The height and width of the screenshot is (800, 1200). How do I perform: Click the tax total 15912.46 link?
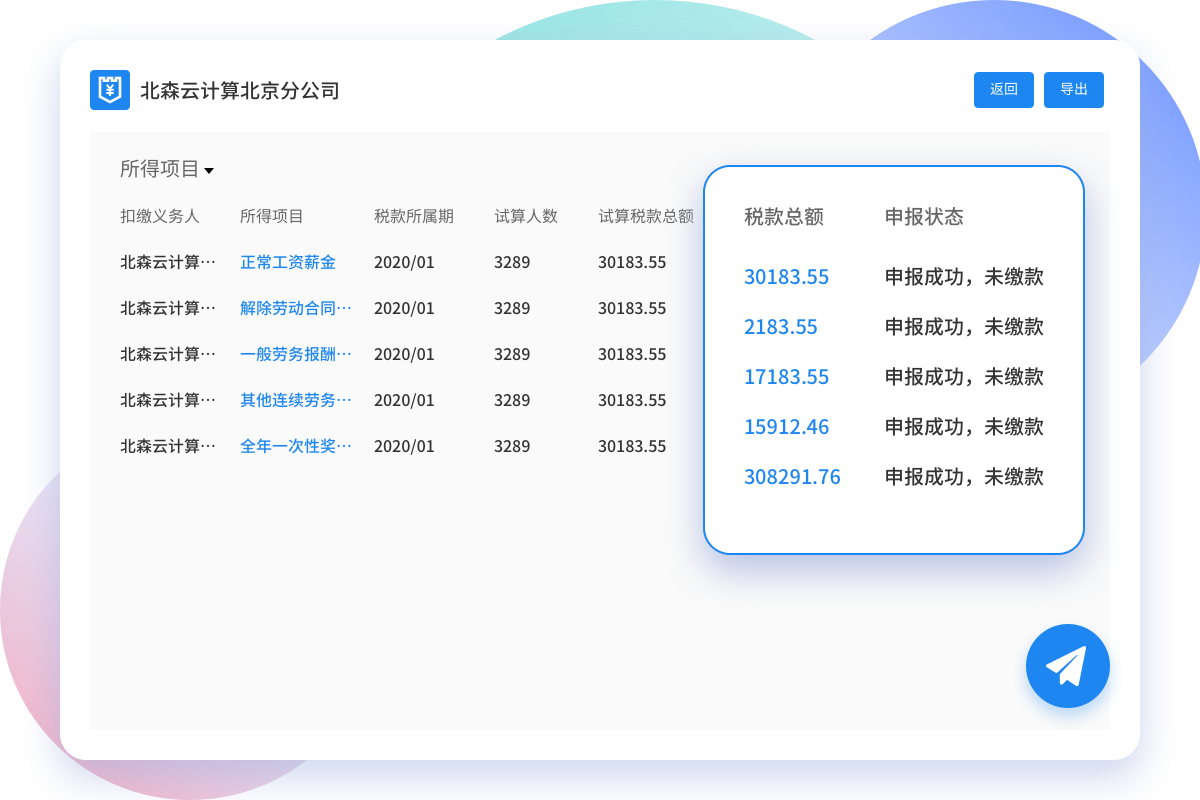(786, 427)
